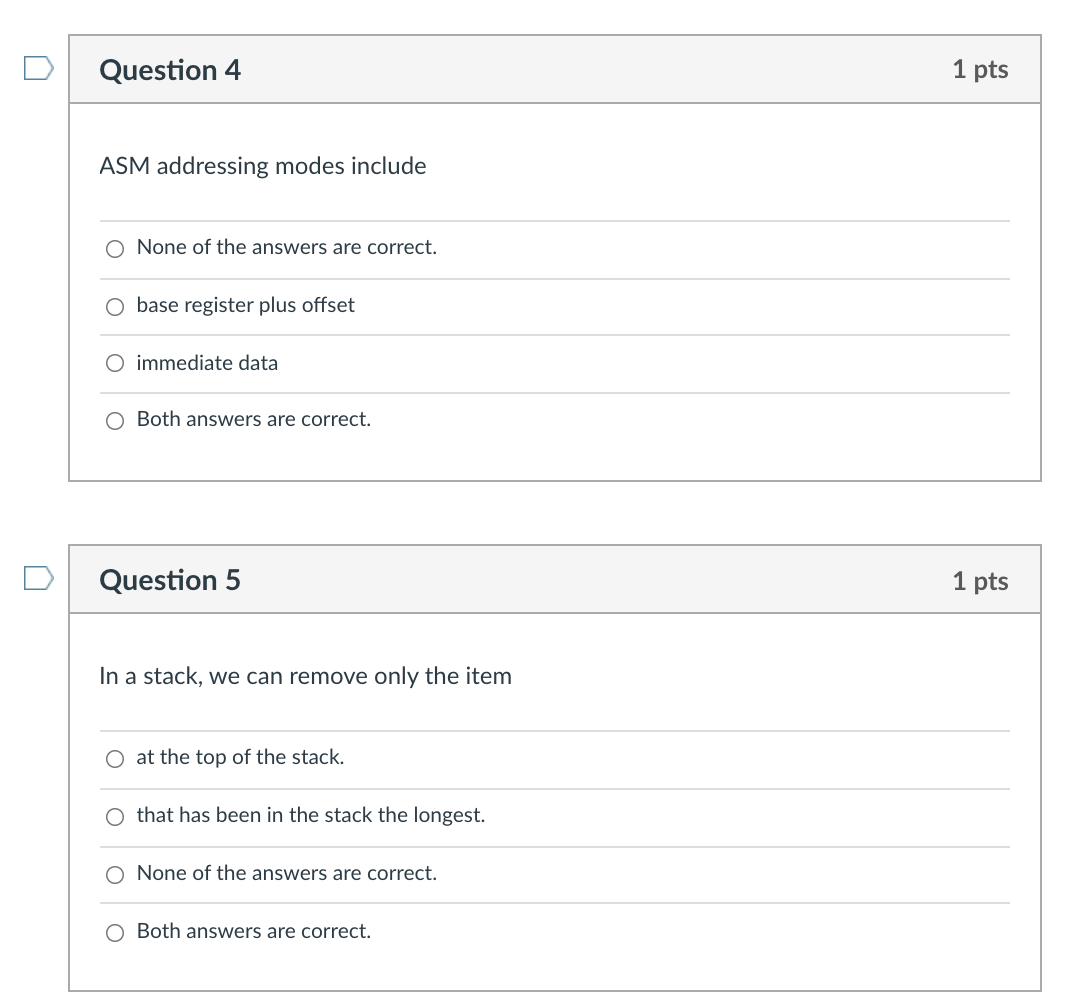Click the answer text "at the top of the stack."
The width and height of the screenshot is (1084, 1006).
[240, 757]
